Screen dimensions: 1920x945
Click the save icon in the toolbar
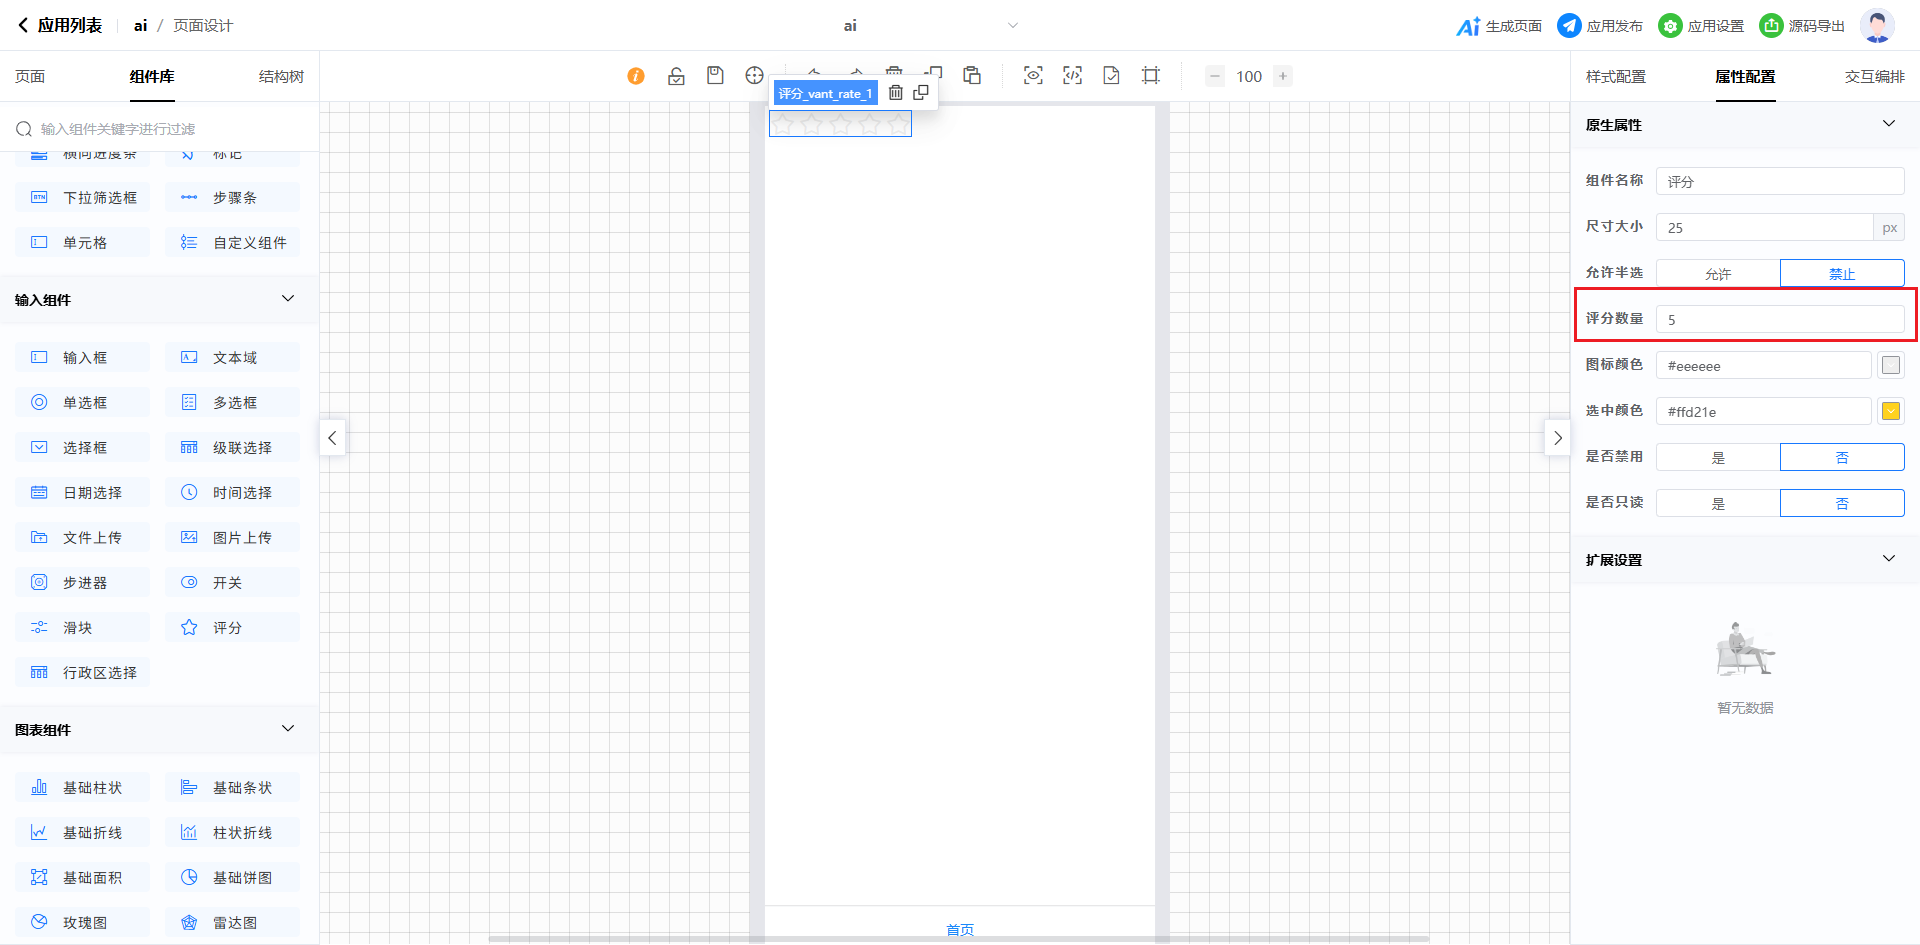point(715,76)
